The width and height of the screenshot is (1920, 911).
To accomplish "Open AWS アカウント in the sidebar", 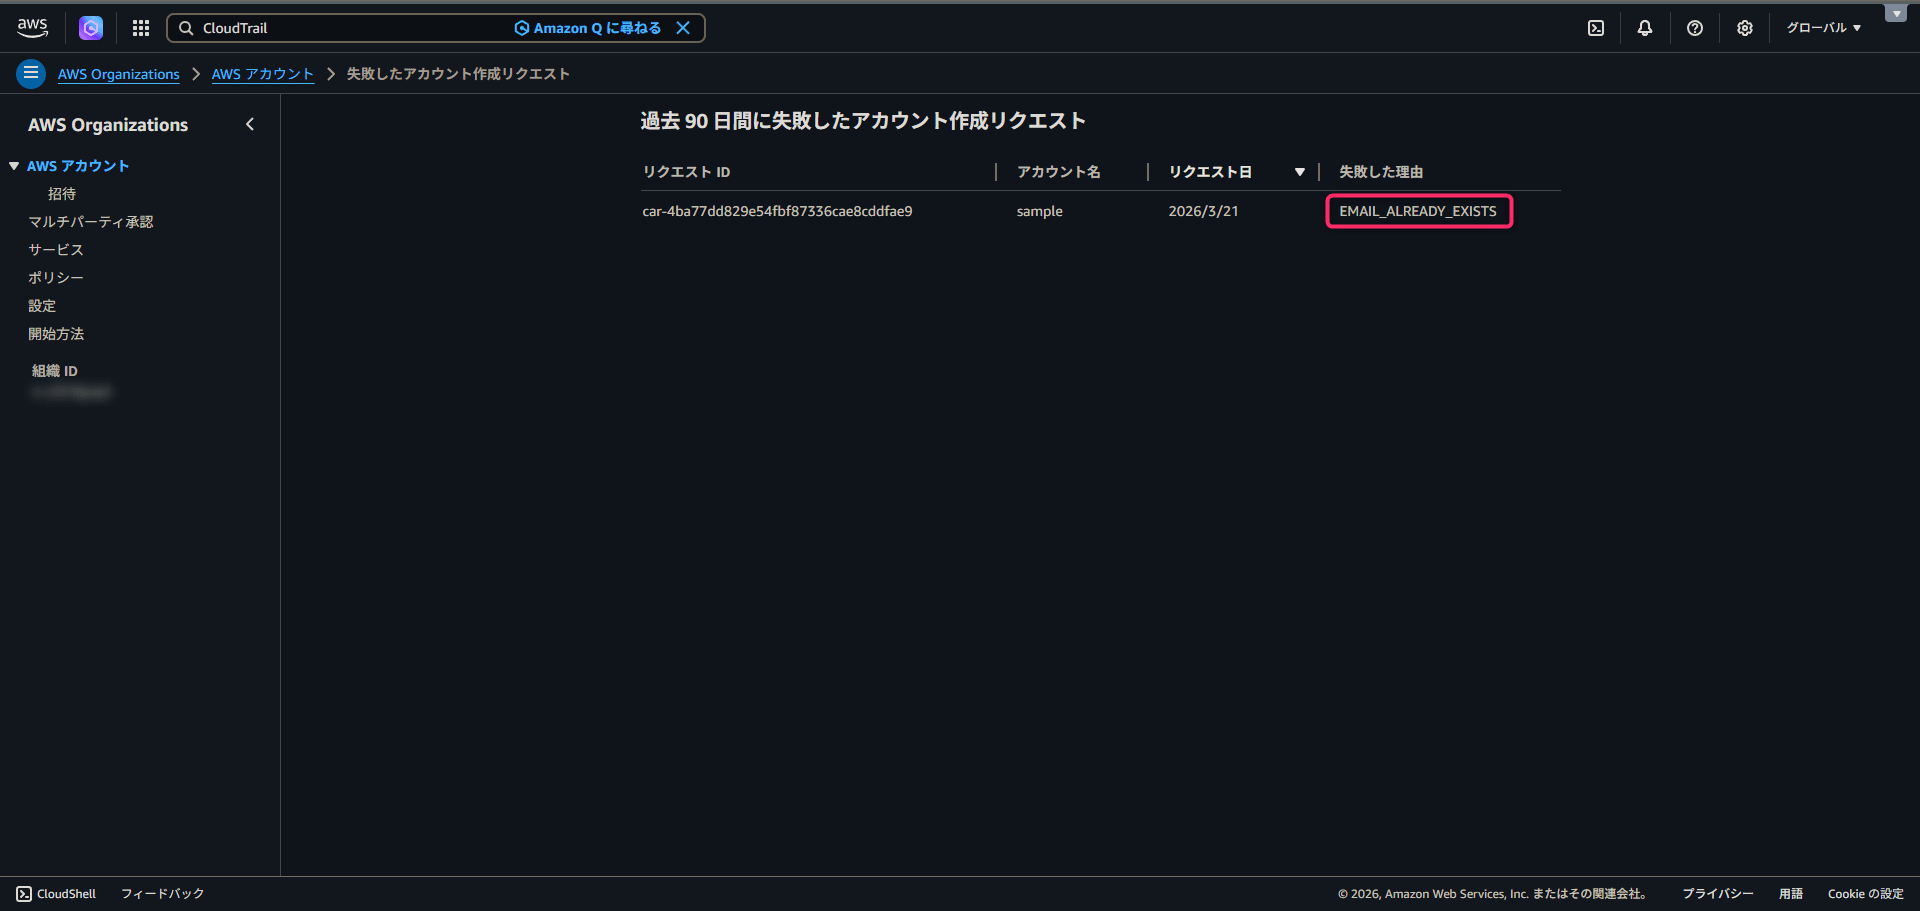I will coord(78,166).
